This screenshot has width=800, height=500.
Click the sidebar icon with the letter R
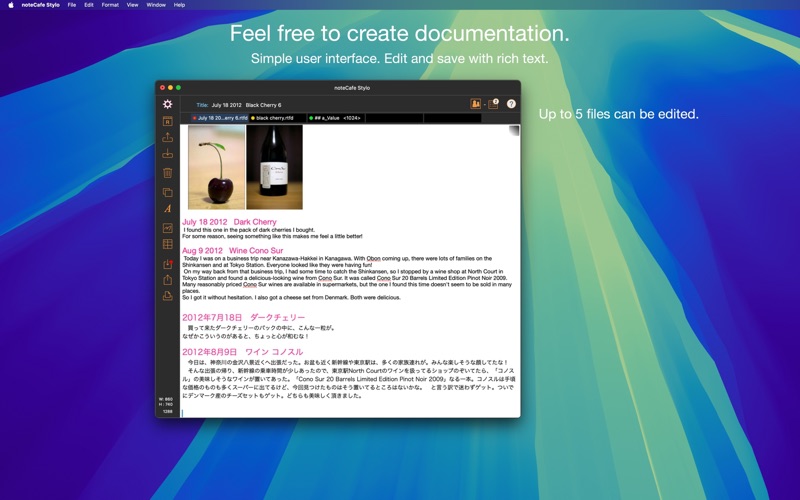[167, 121]
